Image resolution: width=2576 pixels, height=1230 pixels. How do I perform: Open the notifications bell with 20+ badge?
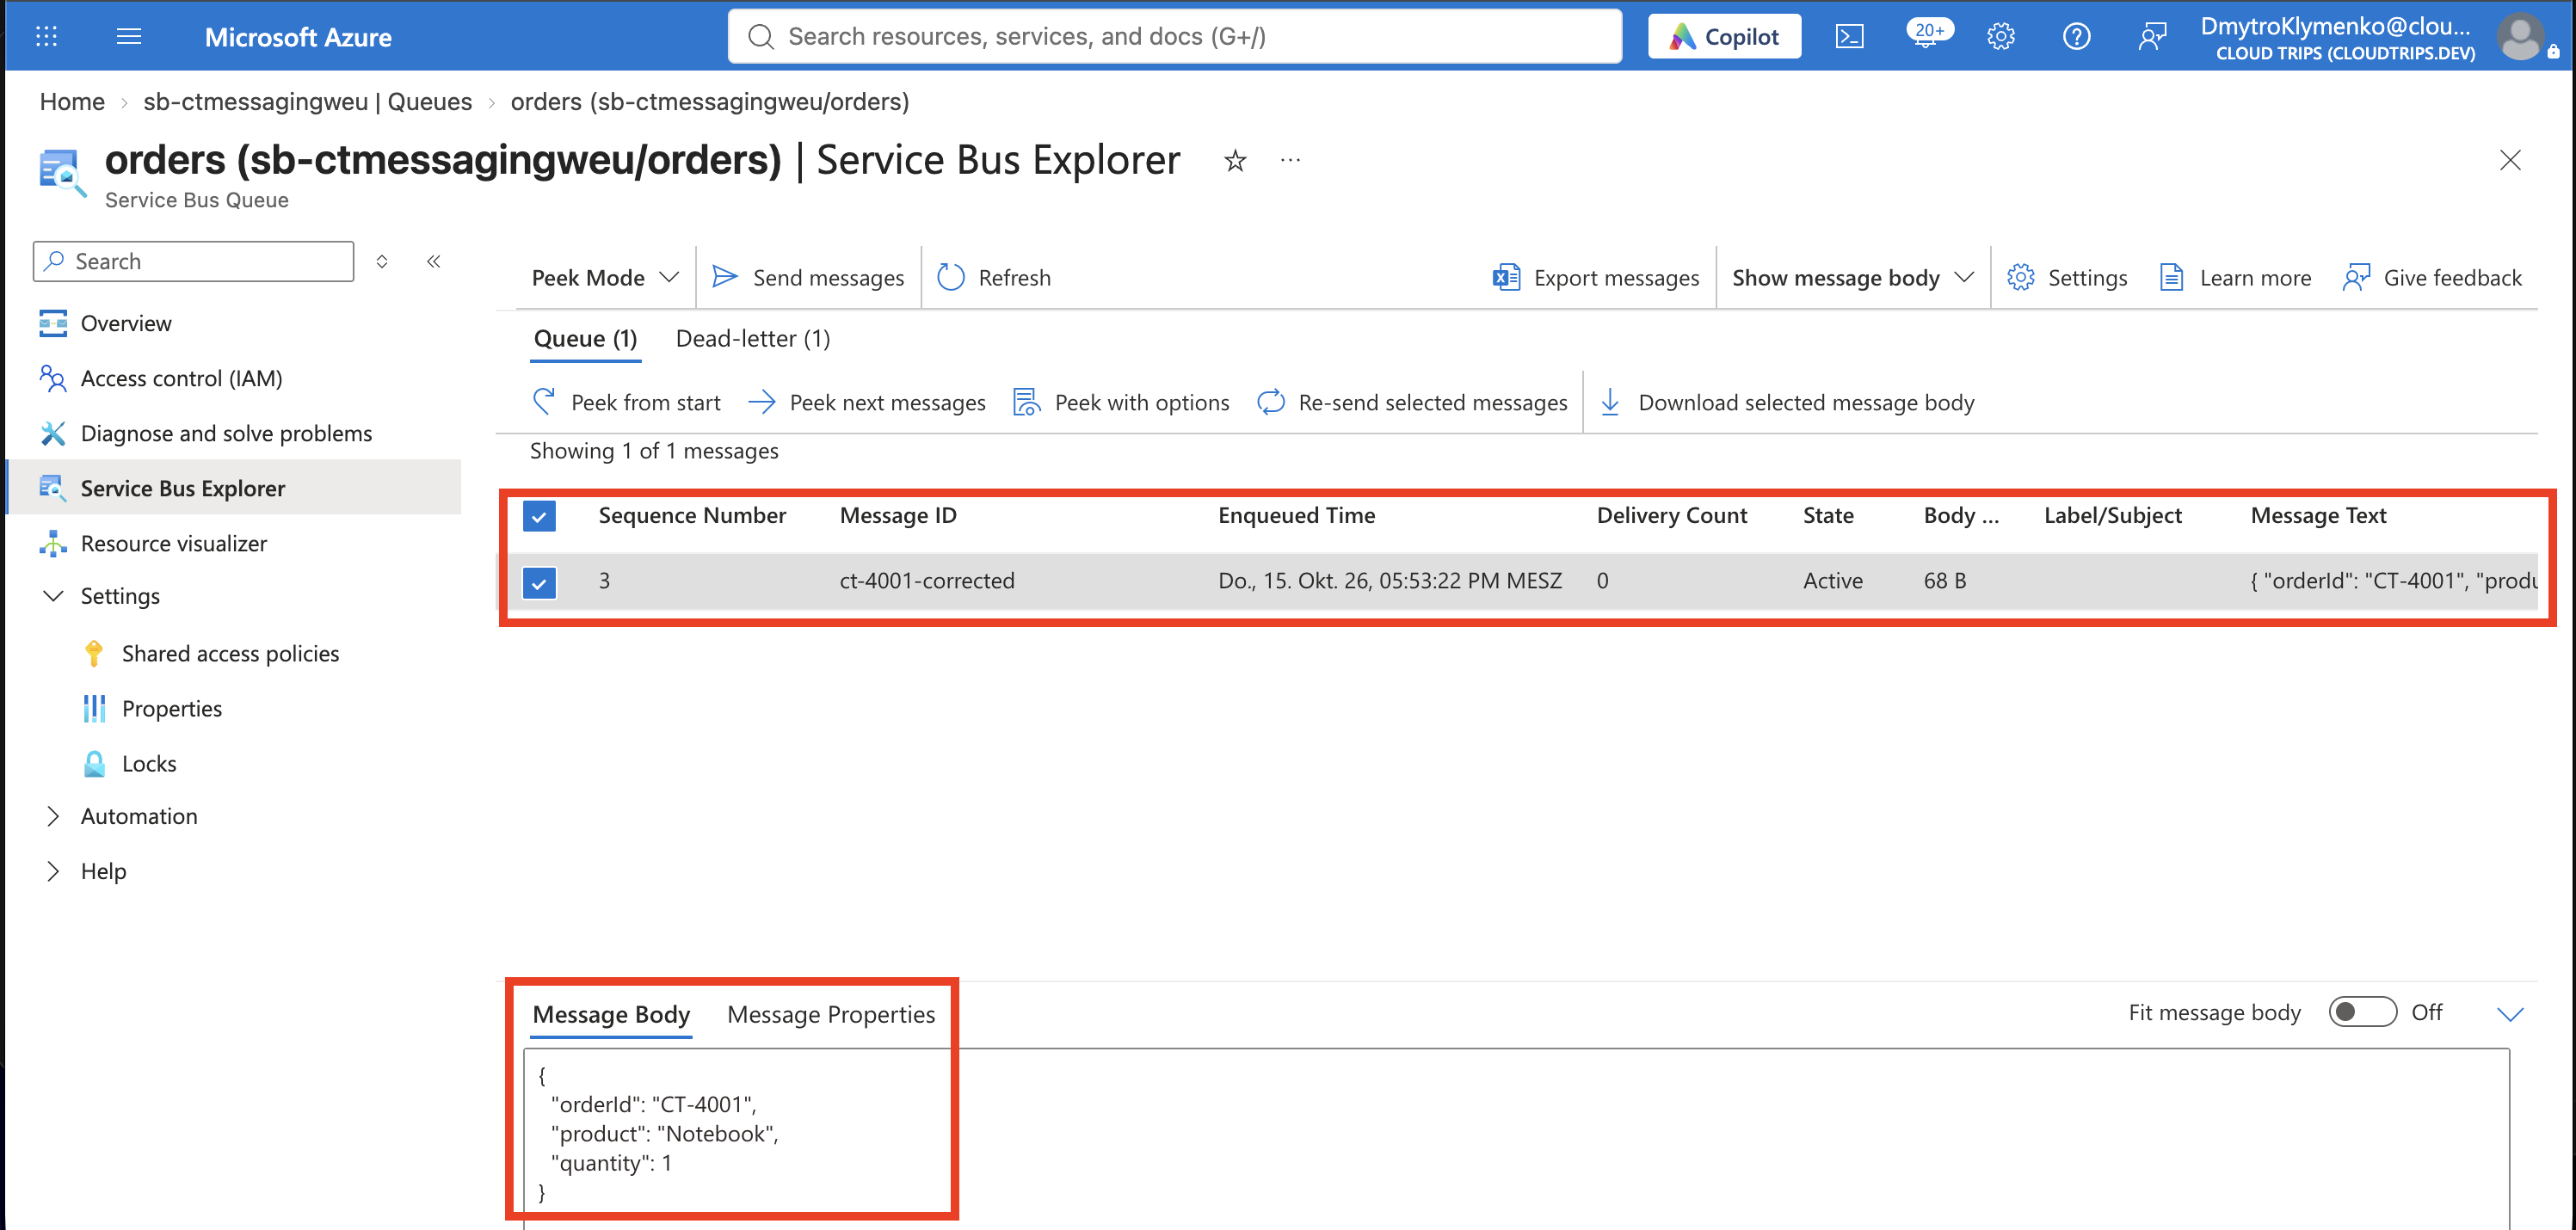pyautogui.click(x=1927, y=36)
